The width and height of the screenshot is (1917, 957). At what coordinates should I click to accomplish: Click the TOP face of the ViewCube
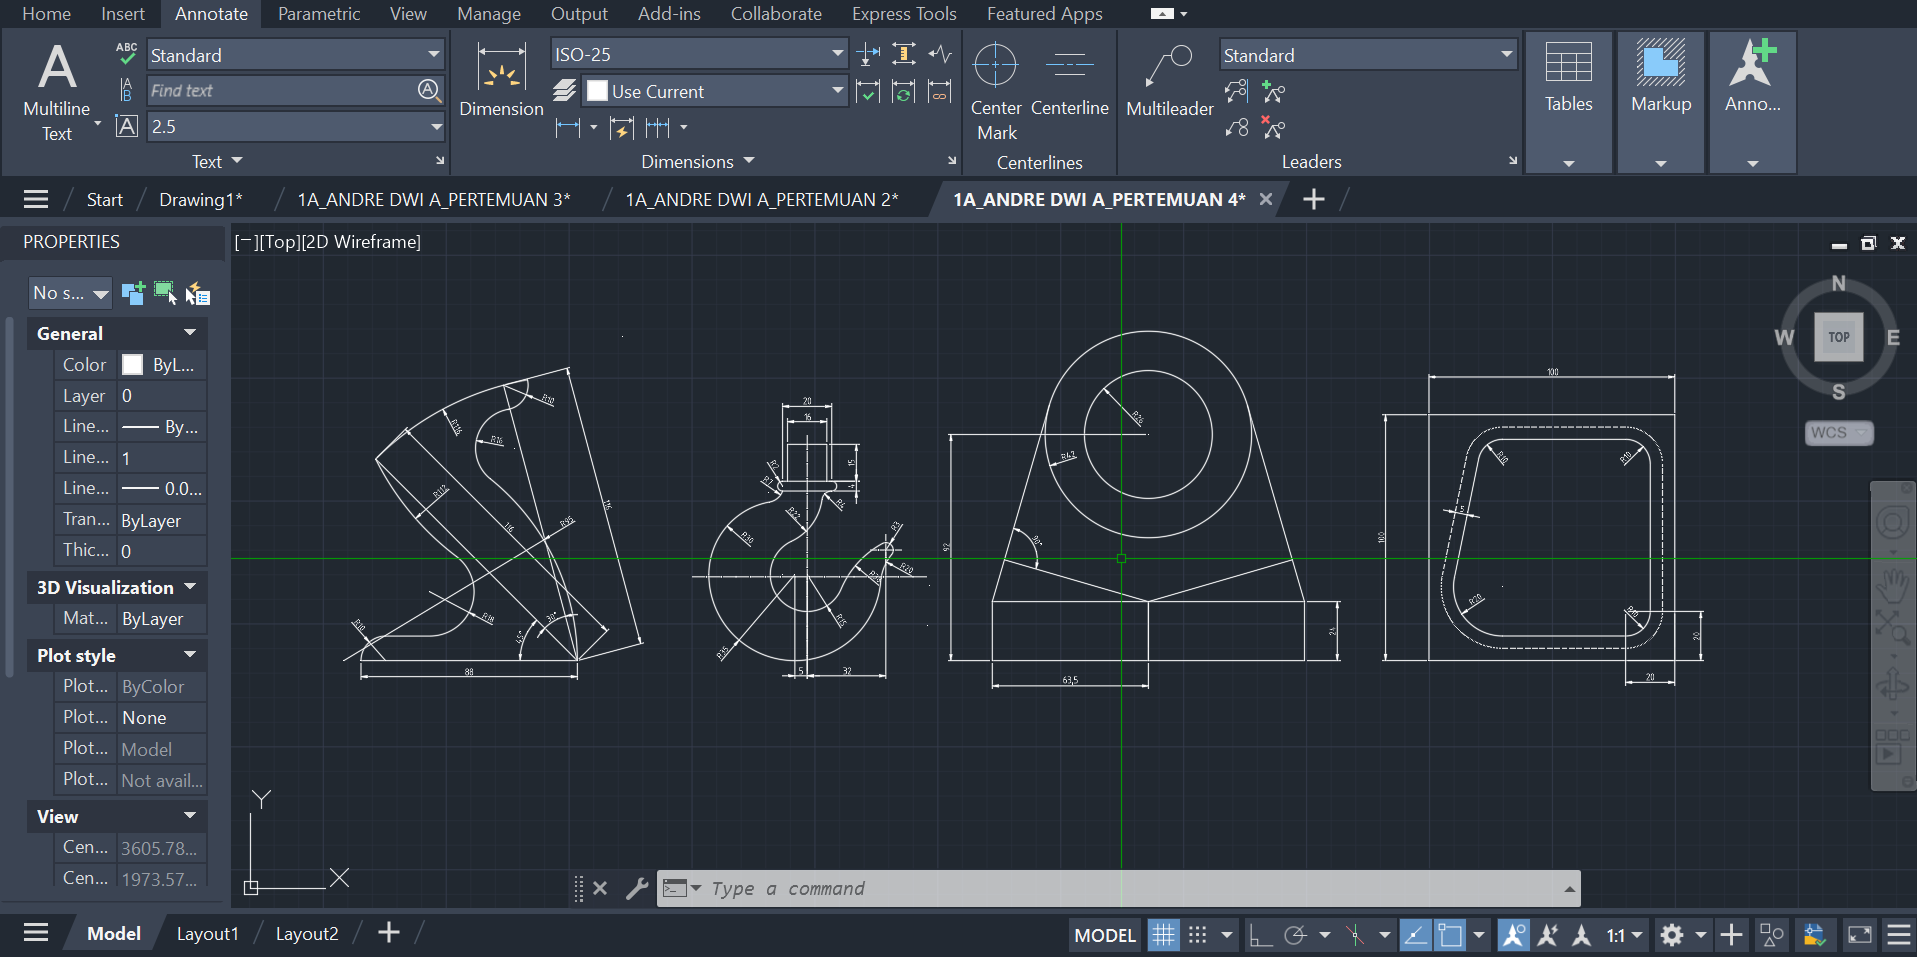click(1839, 337)
